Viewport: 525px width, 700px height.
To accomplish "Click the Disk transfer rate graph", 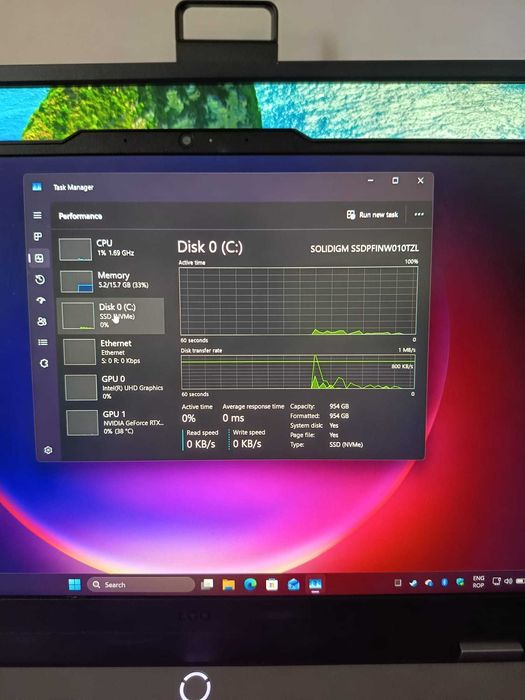I will (x=298, y=371).
